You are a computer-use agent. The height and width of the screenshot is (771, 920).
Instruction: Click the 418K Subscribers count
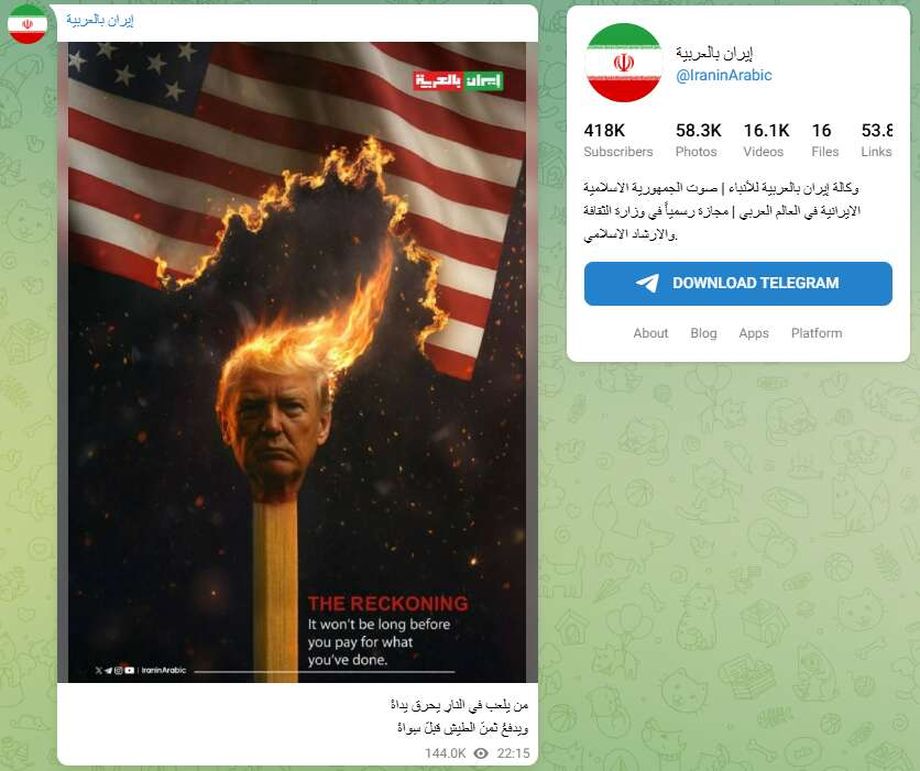coord(618,140)
